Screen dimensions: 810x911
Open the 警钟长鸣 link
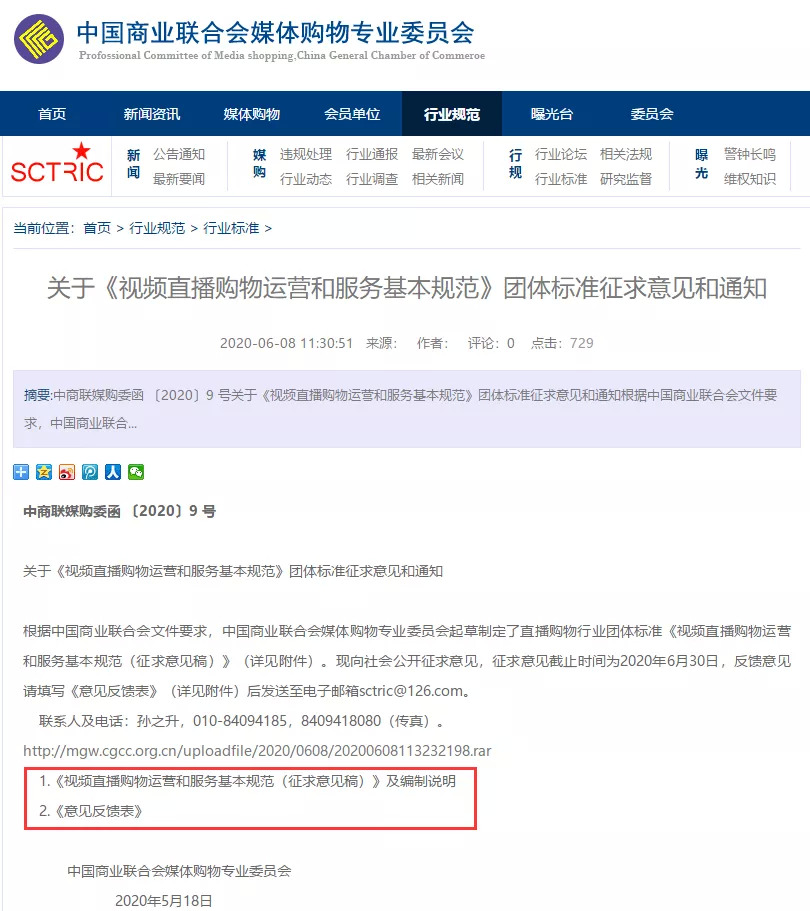pos(750,155)
